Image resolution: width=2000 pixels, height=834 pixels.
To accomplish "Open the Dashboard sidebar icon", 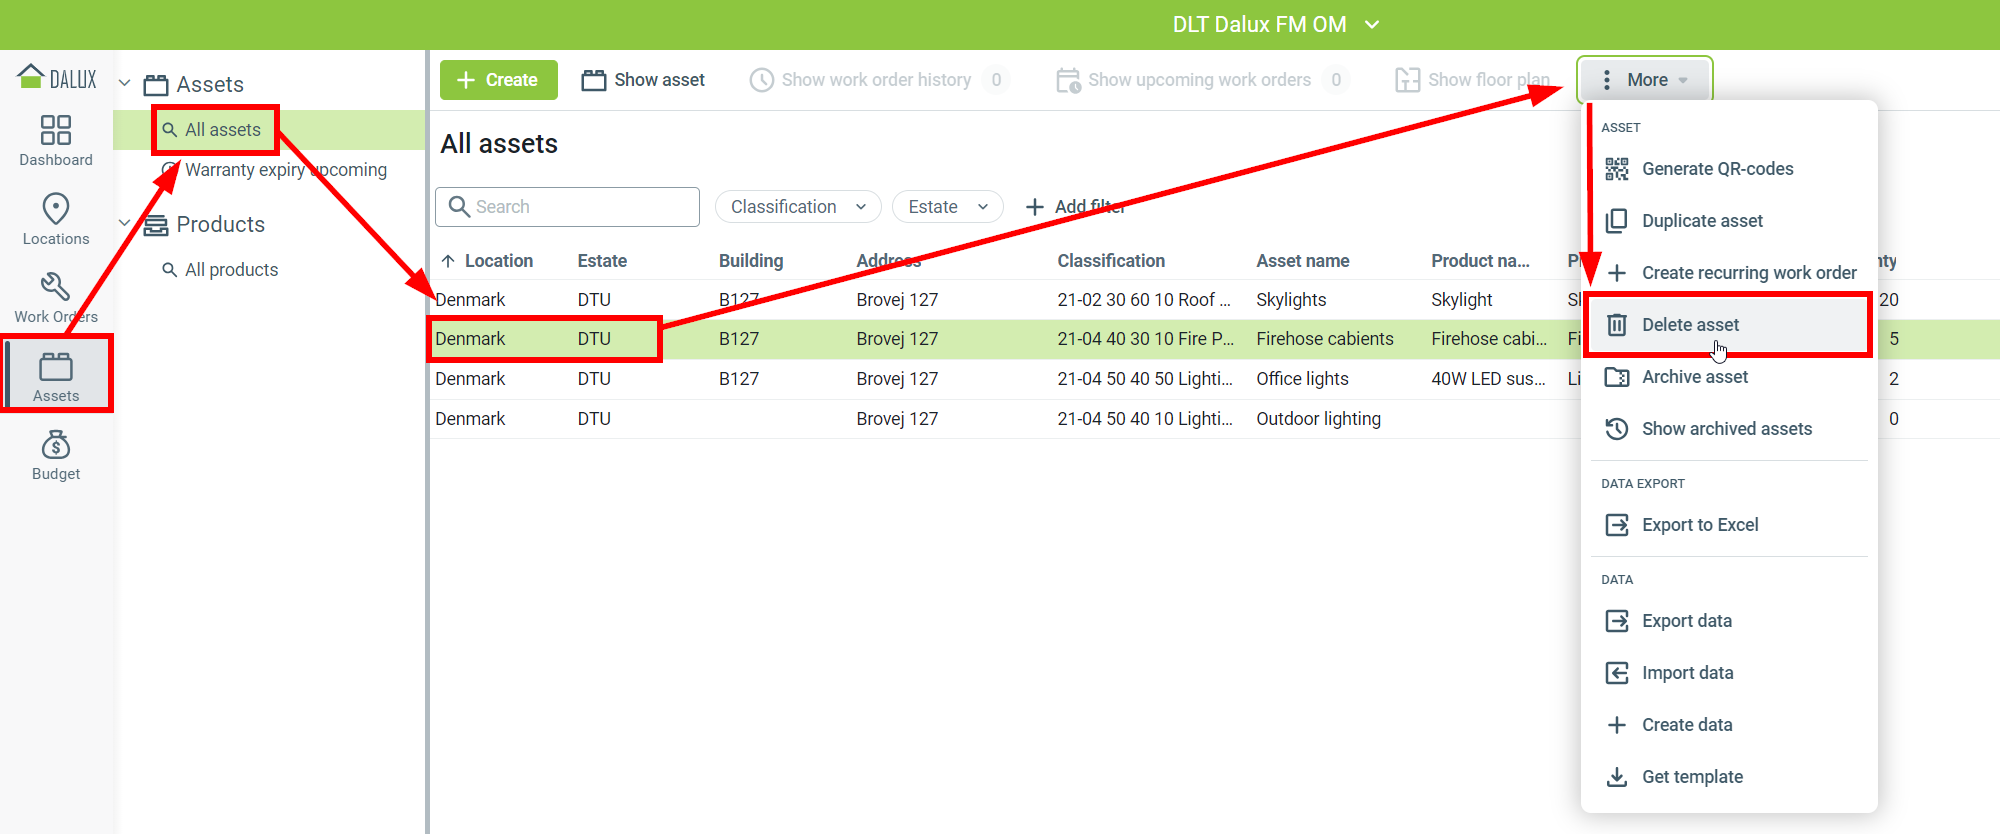I will pos(55,131).
